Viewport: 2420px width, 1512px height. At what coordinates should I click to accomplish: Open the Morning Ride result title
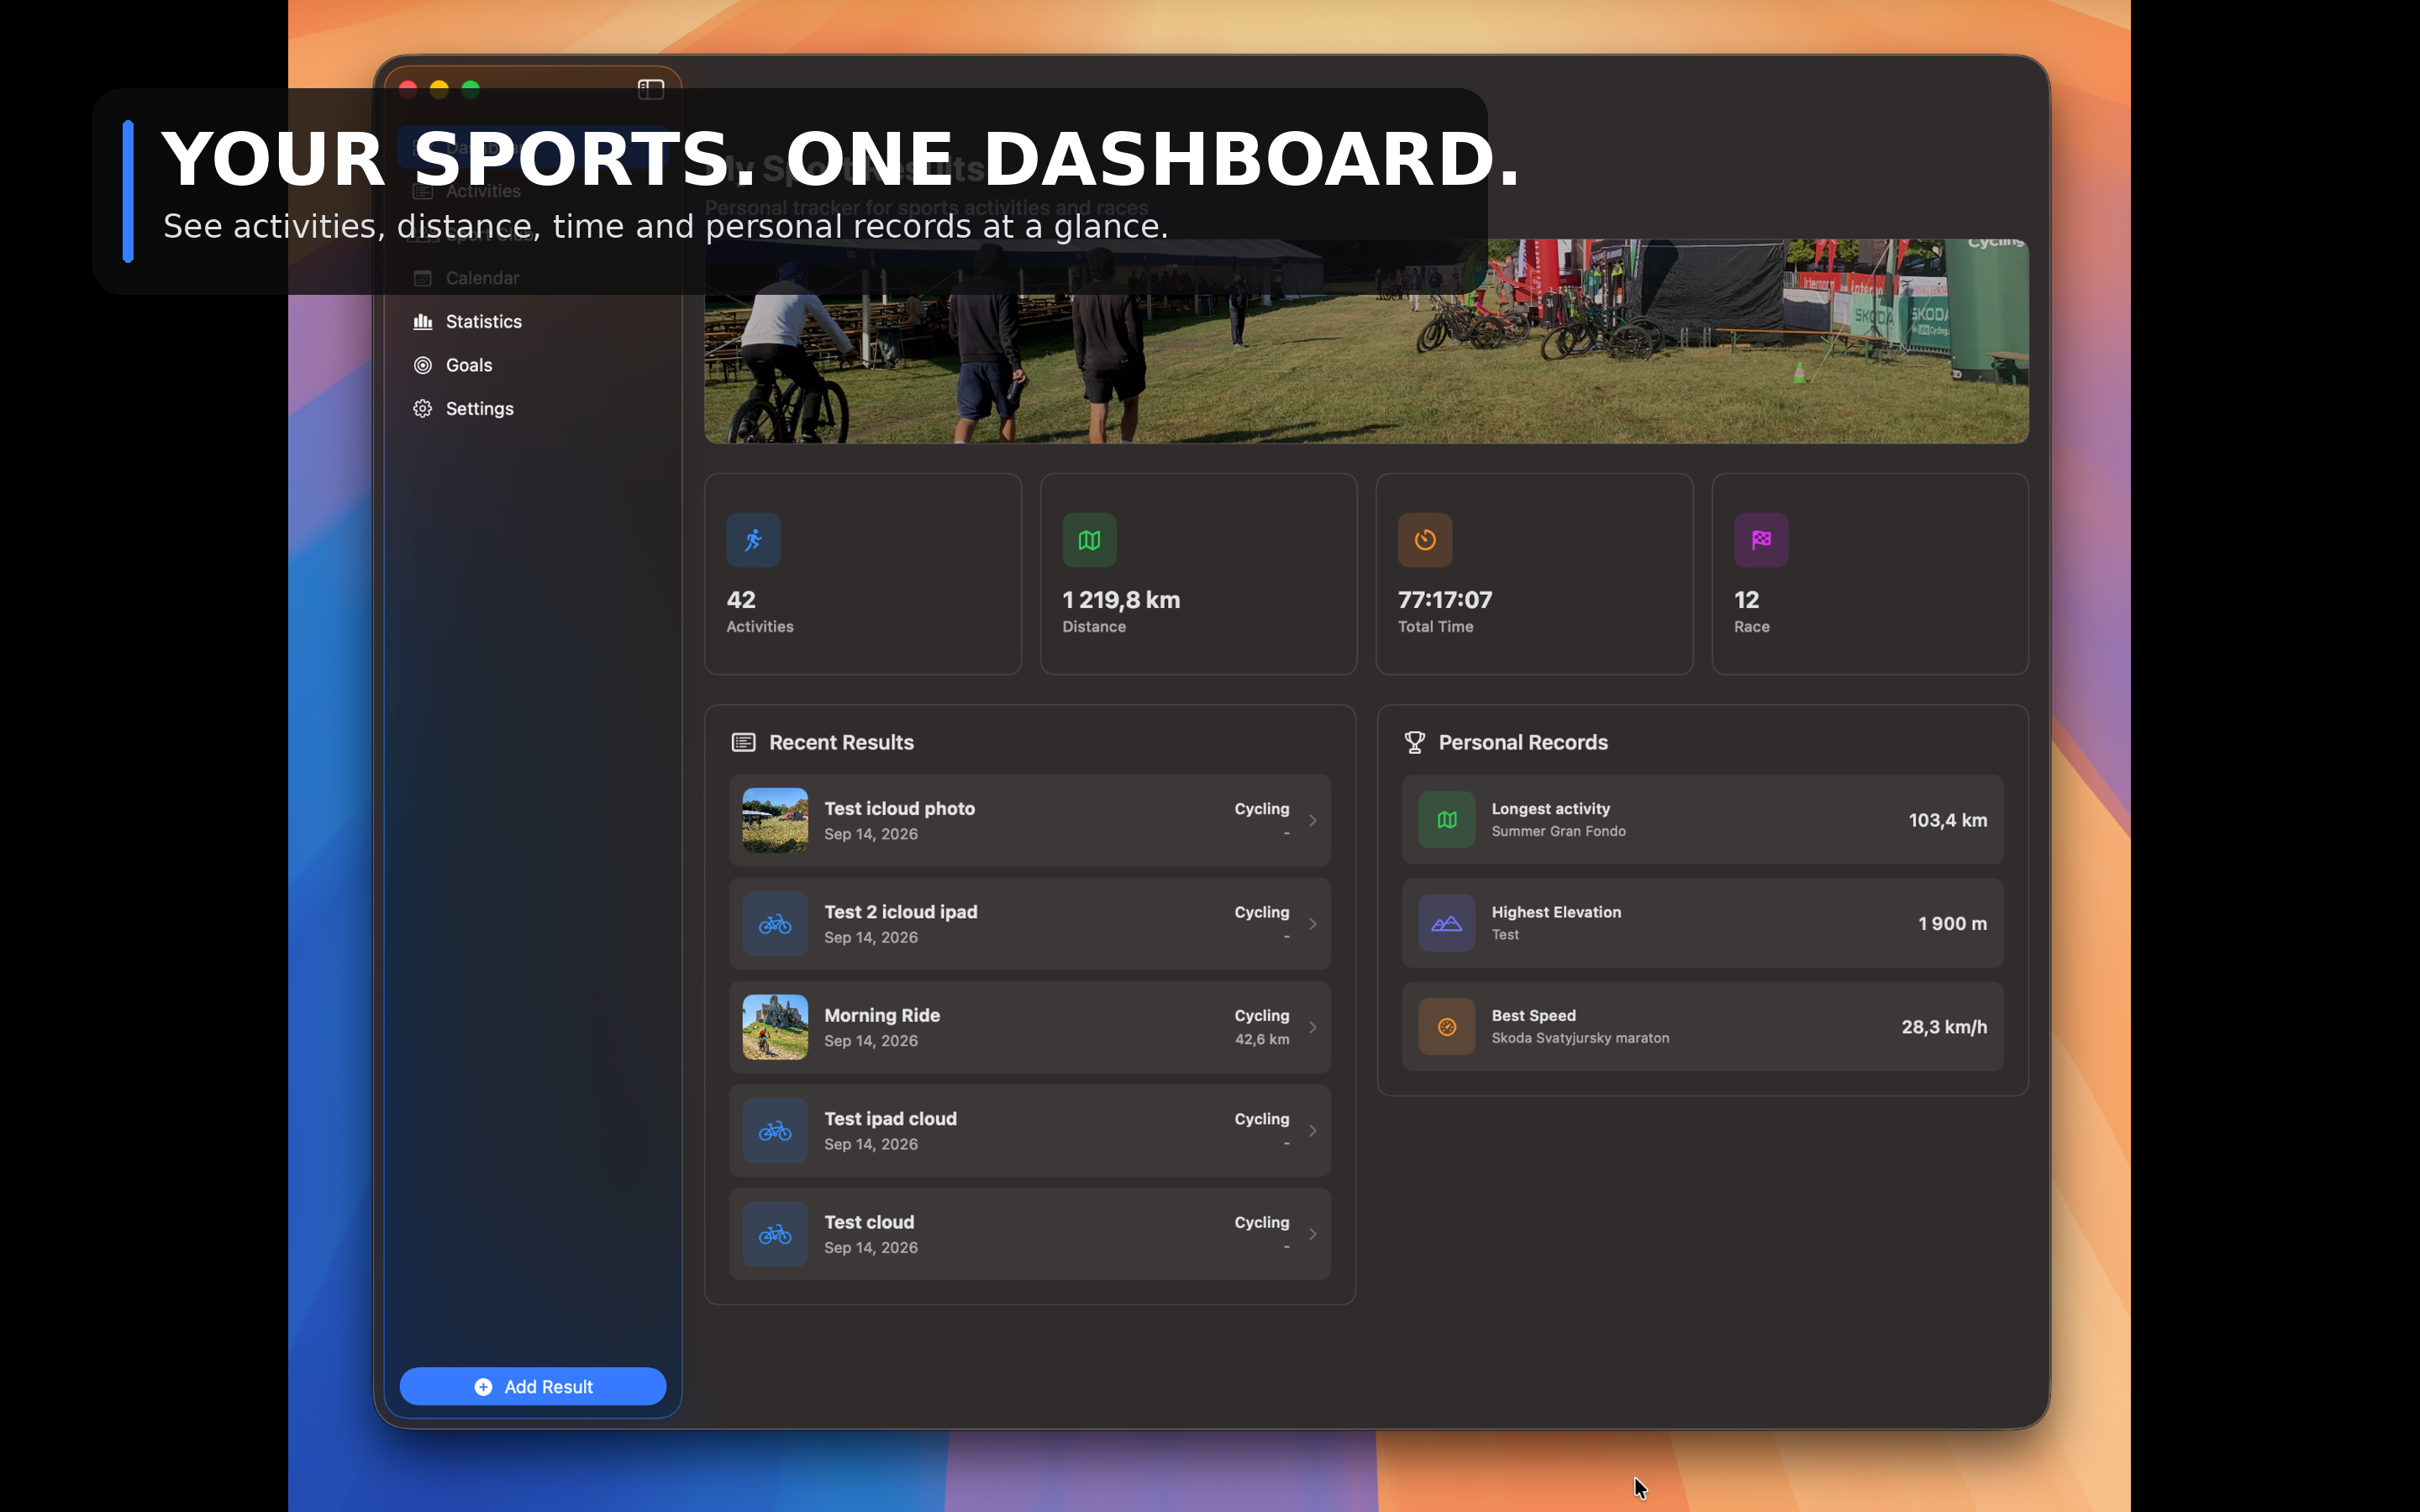pos(882,1015)
